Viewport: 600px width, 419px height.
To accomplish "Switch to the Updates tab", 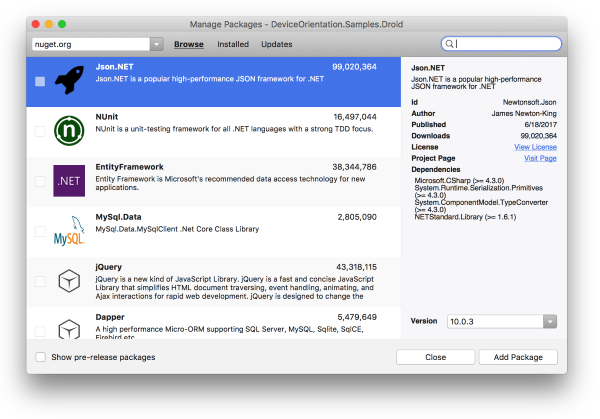I will pos(277,44).
